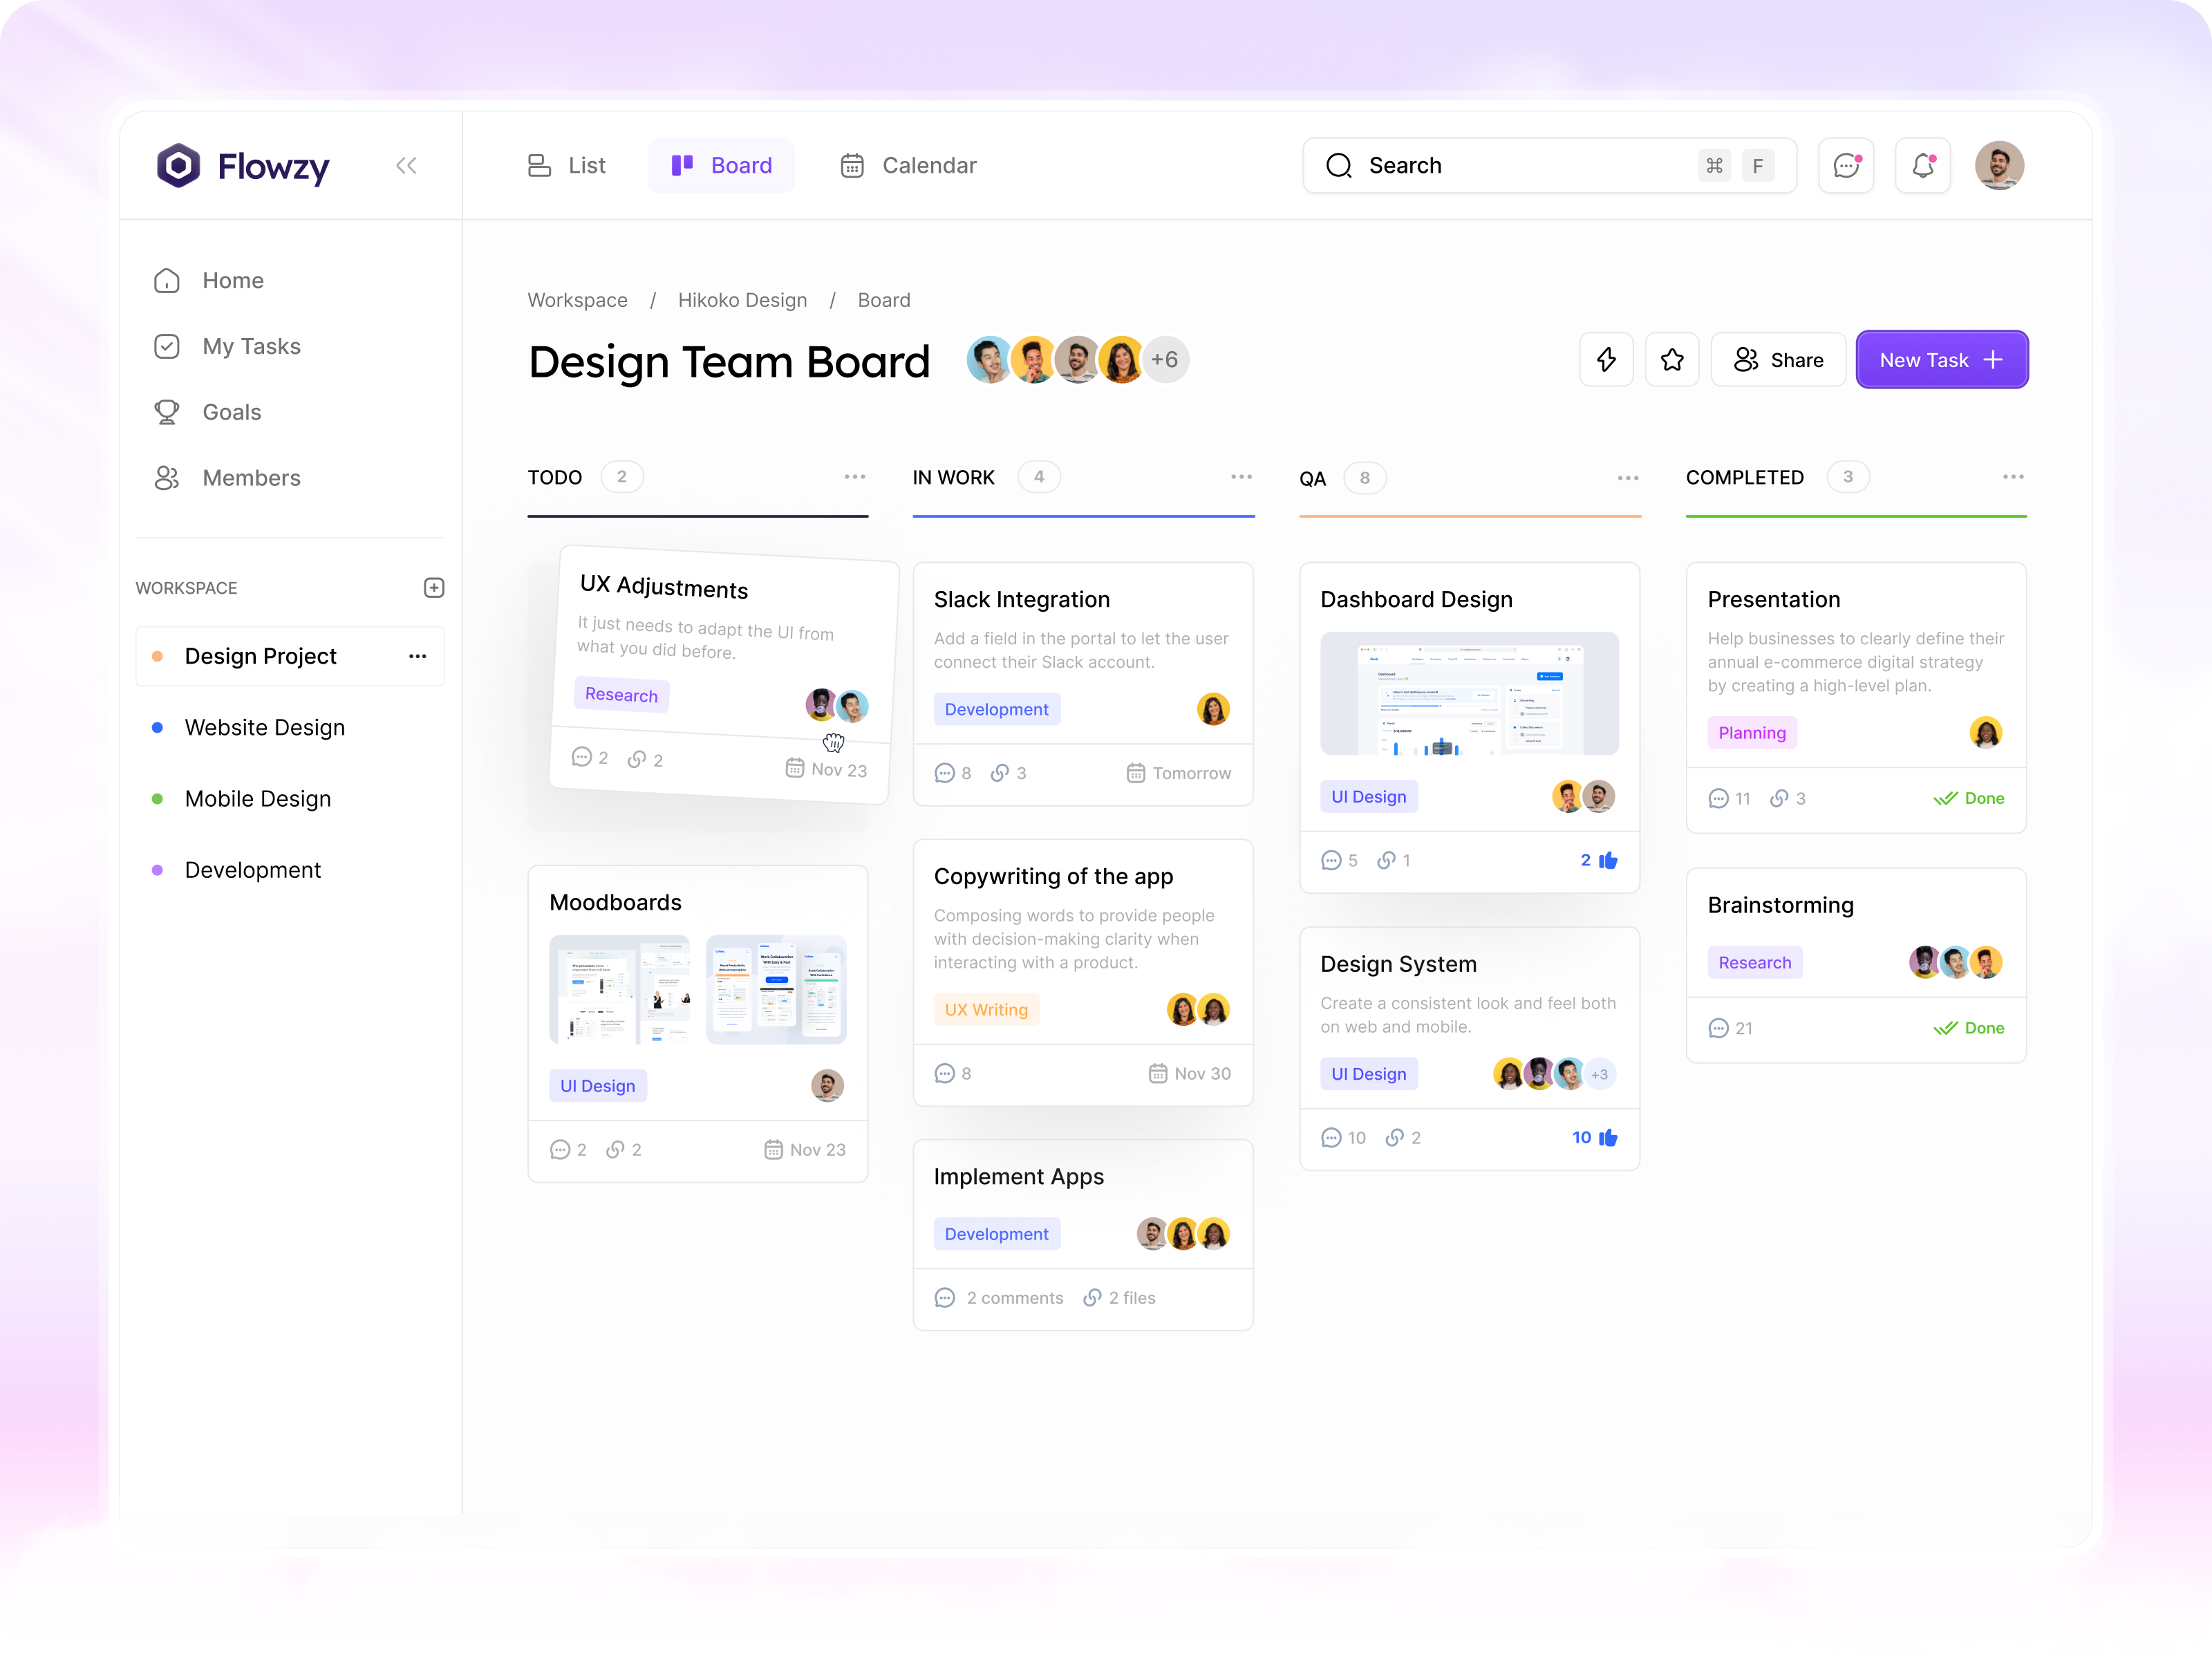The height and width of the screenshot is (1659, 2212).
Task: Star the Design Team Board
Action: 1672,360
